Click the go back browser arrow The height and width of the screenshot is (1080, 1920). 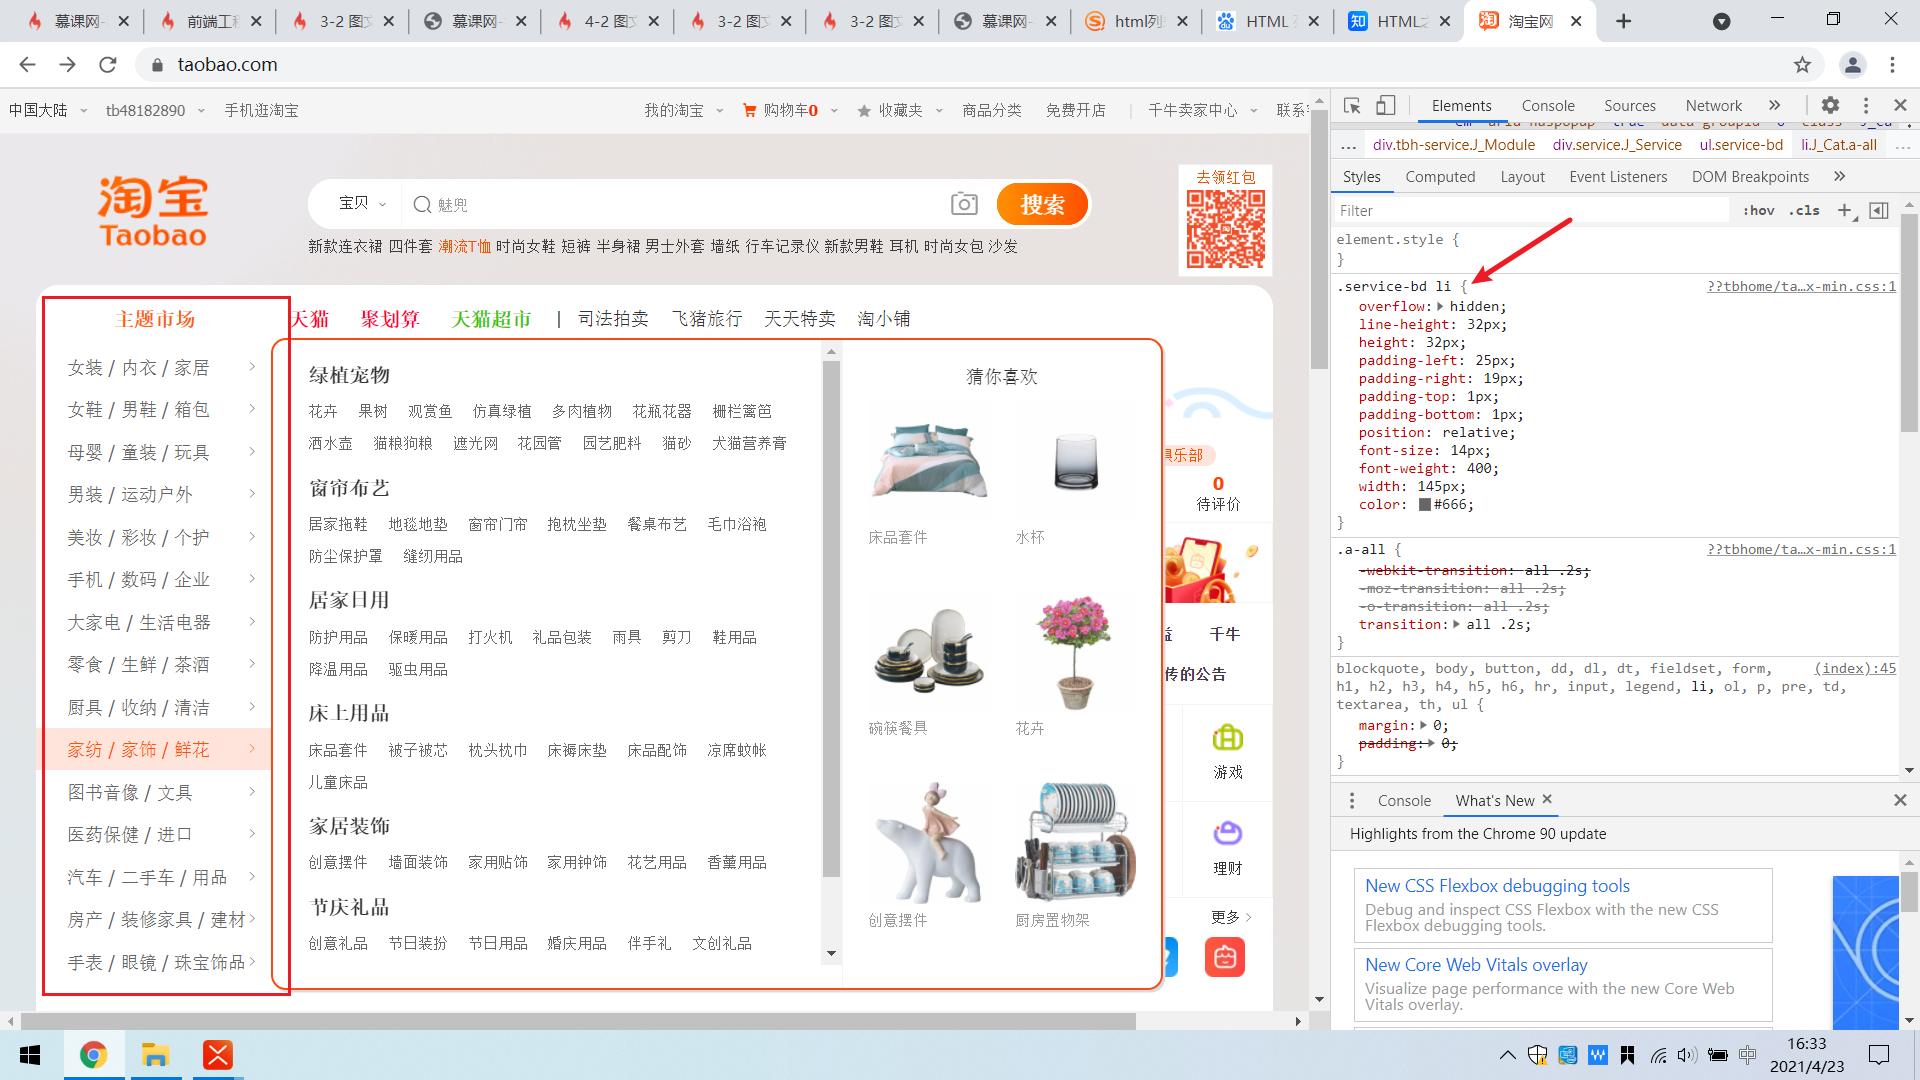27,65
